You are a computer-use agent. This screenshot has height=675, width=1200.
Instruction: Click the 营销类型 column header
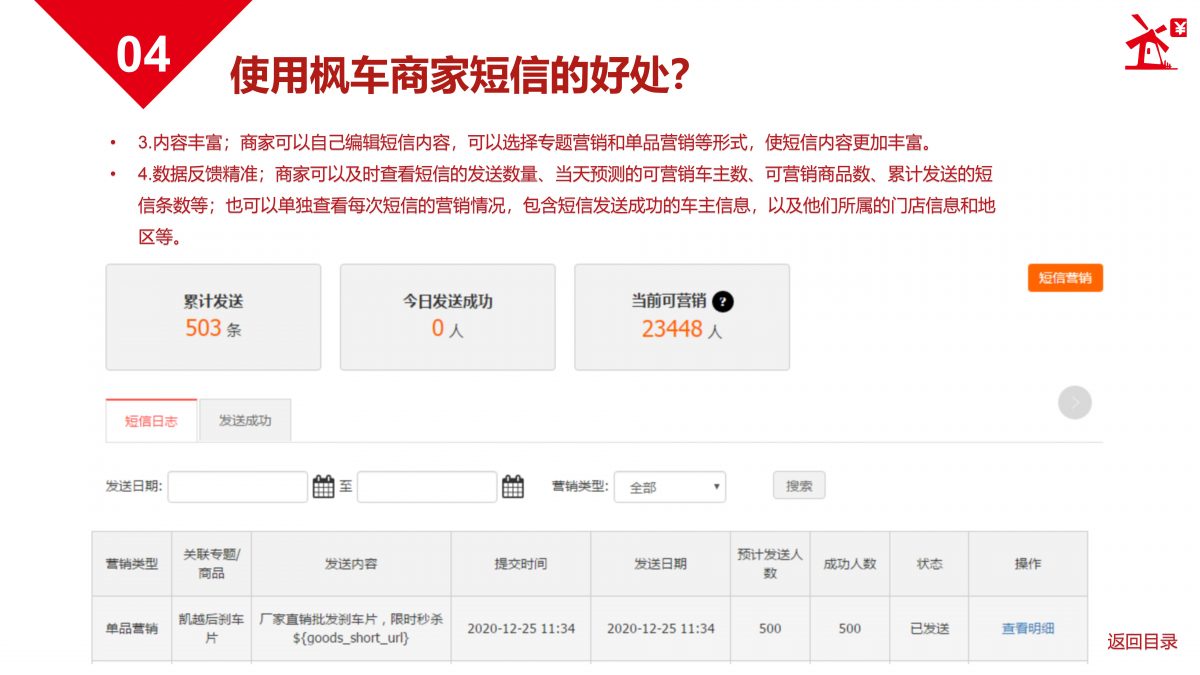click(x=132, y=564)
